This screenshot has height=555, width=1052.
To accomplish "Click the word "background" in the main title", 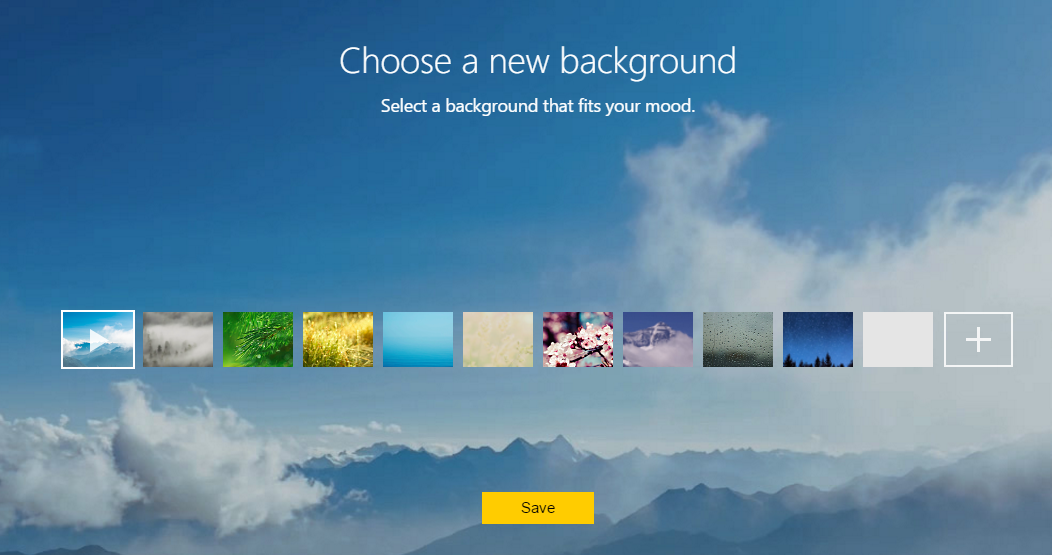I will pyautogui.click(x=648, y=61).
